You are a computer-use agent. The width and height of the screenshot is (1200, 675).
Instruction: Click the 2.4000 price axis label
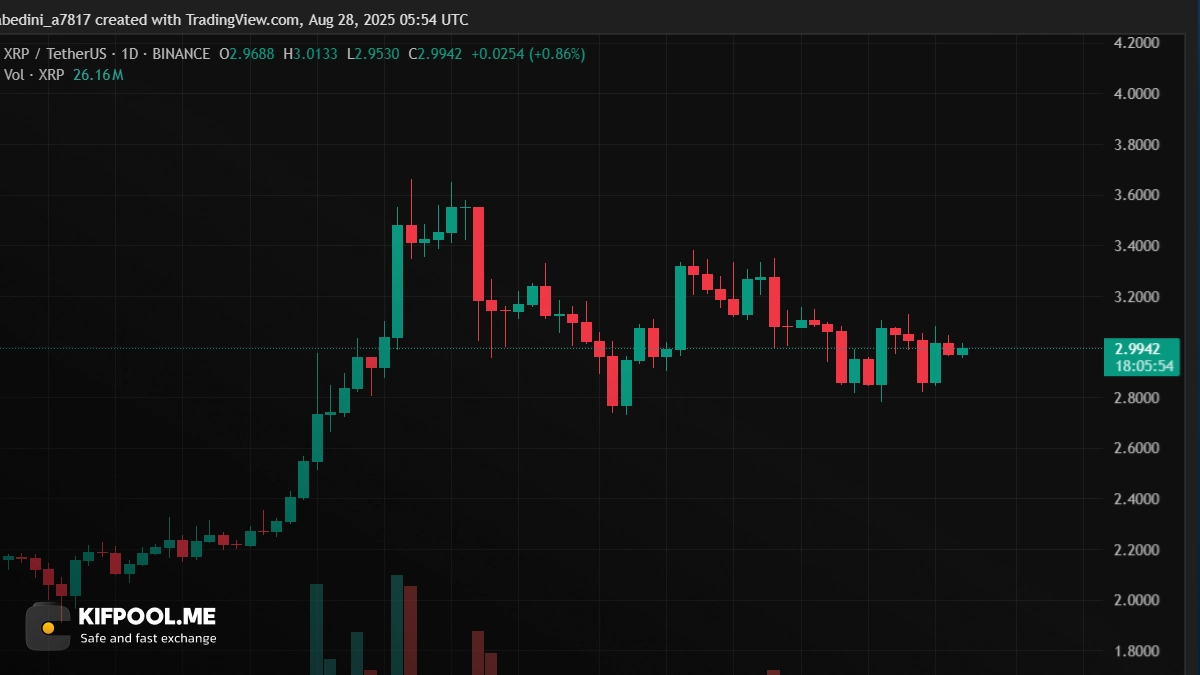[1137, 499]
